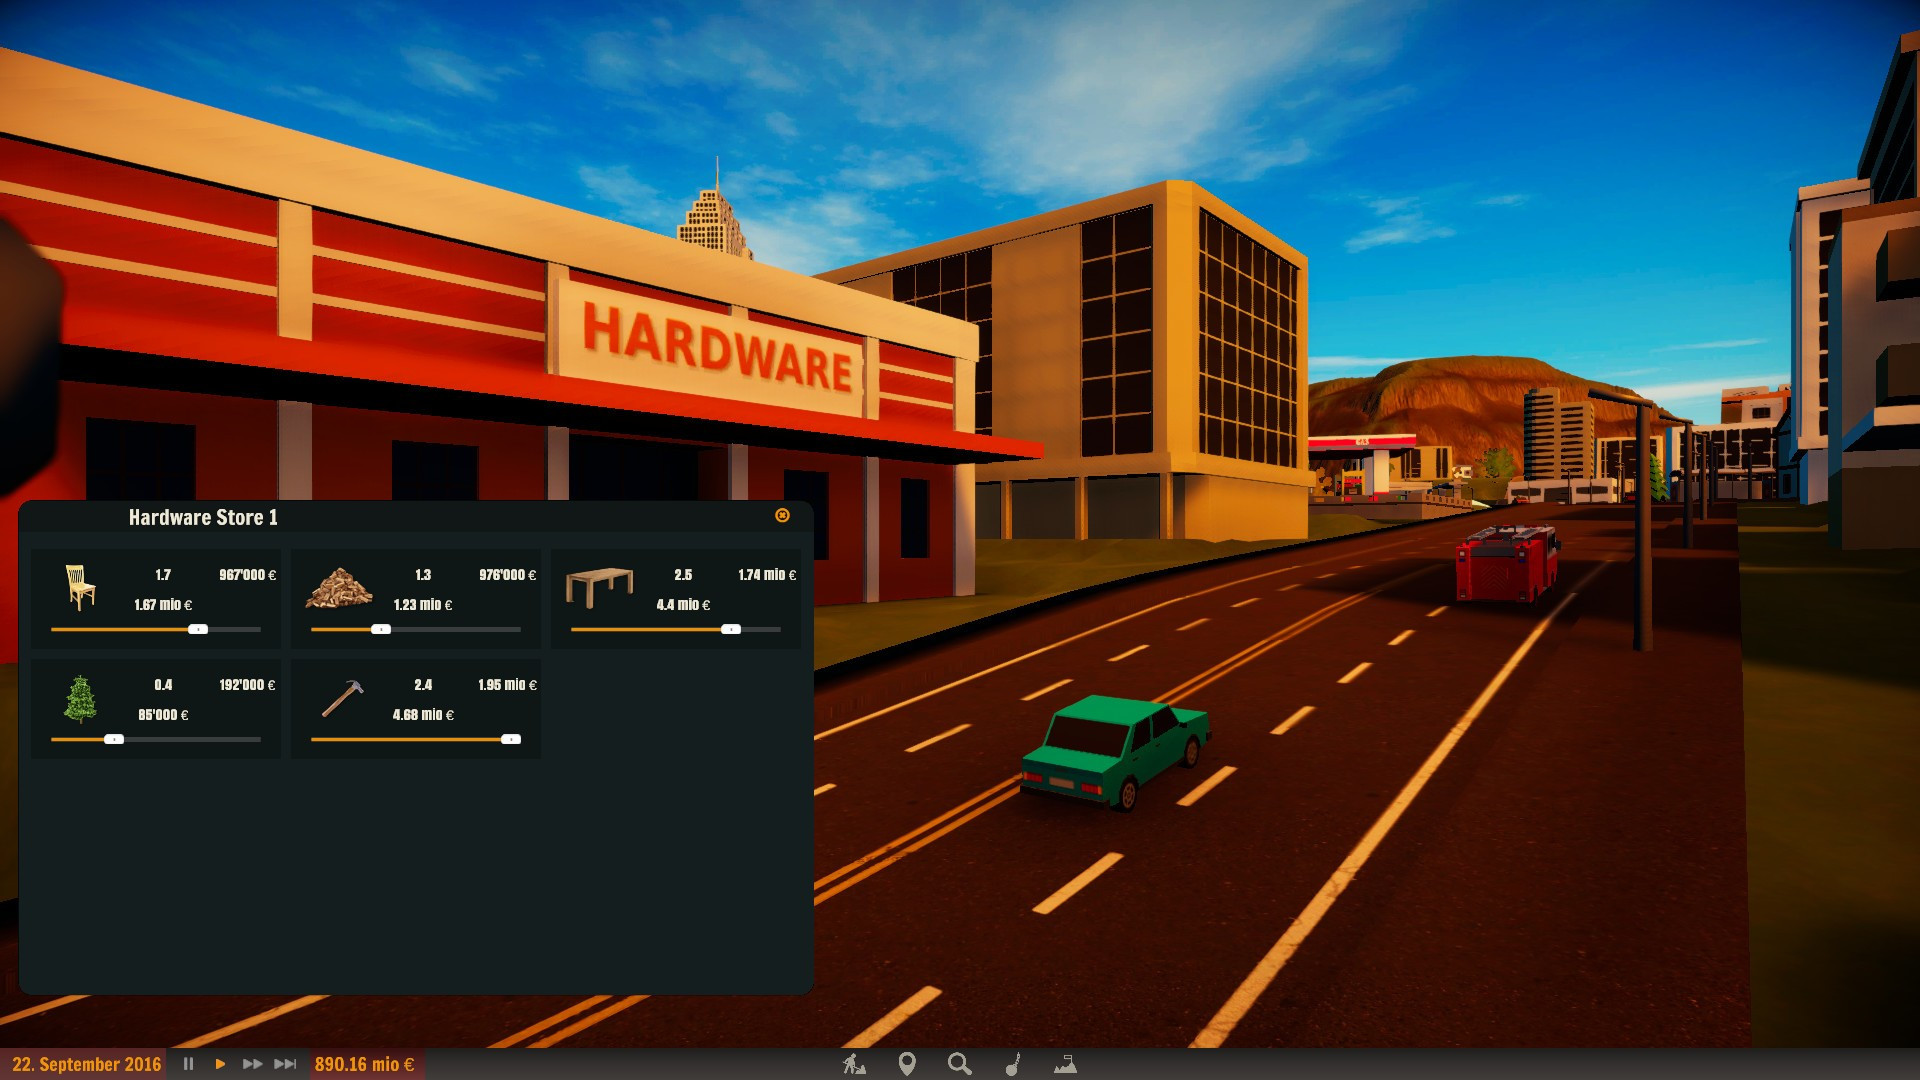This screenshot has height=1080, width=1920.
Task: Adjust the chair price slider handle
Action: [198, 629]
